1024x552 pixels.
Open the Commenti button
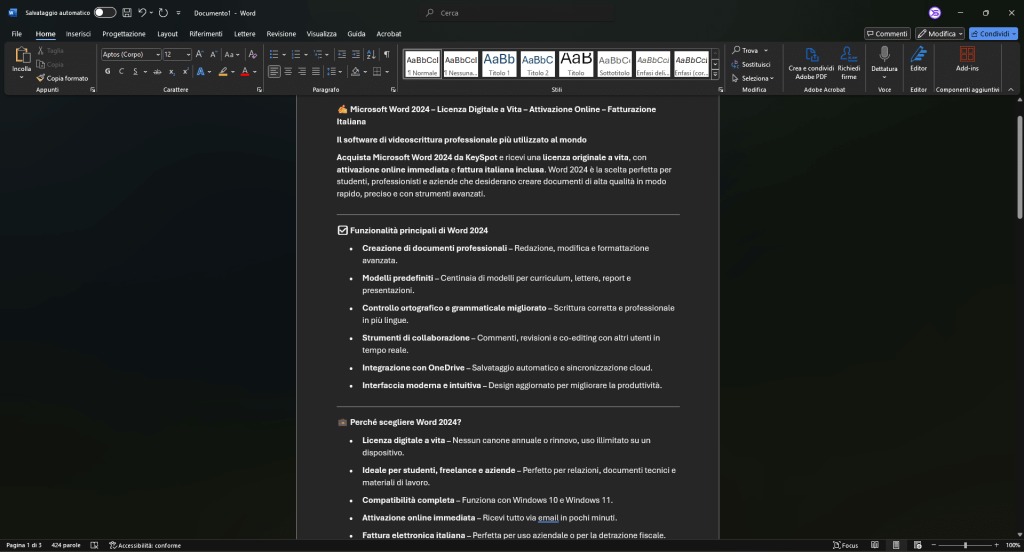(887, 33)
